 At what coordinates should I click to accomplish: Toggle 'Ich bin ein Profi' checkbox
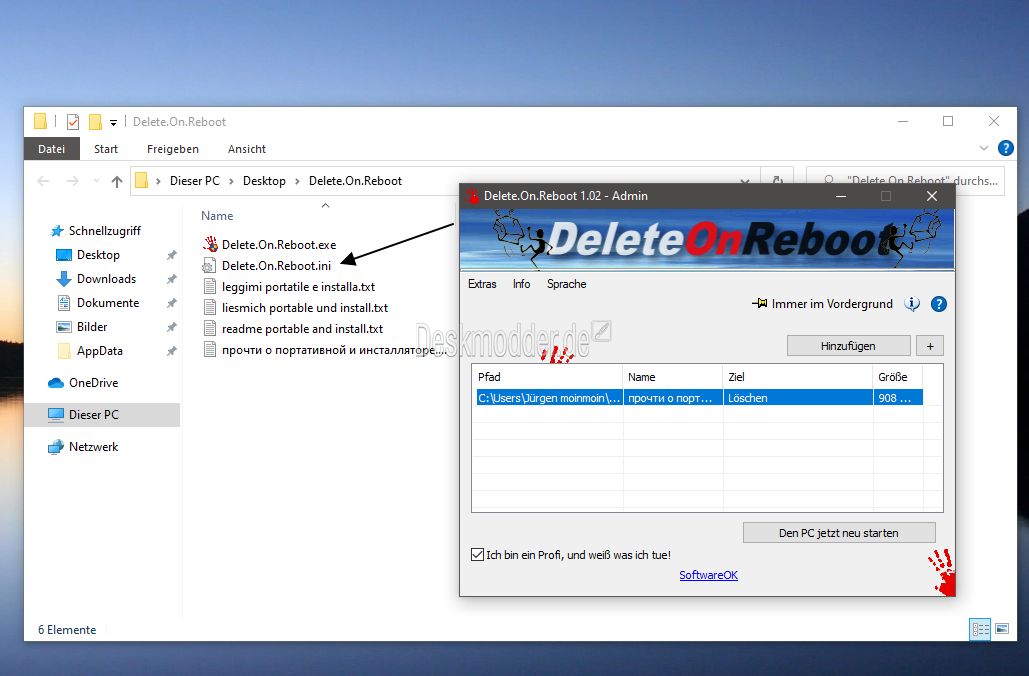point(478,555)
